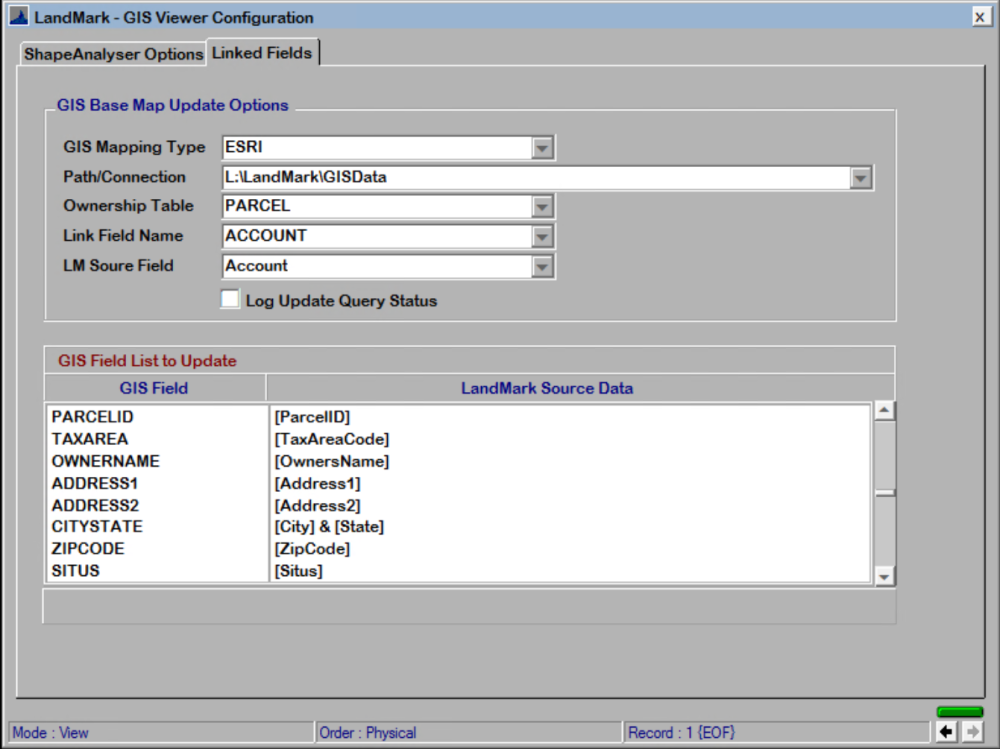1000x749 pixels.
Task: Click the green status indicator bar
Action: [960, 711]
